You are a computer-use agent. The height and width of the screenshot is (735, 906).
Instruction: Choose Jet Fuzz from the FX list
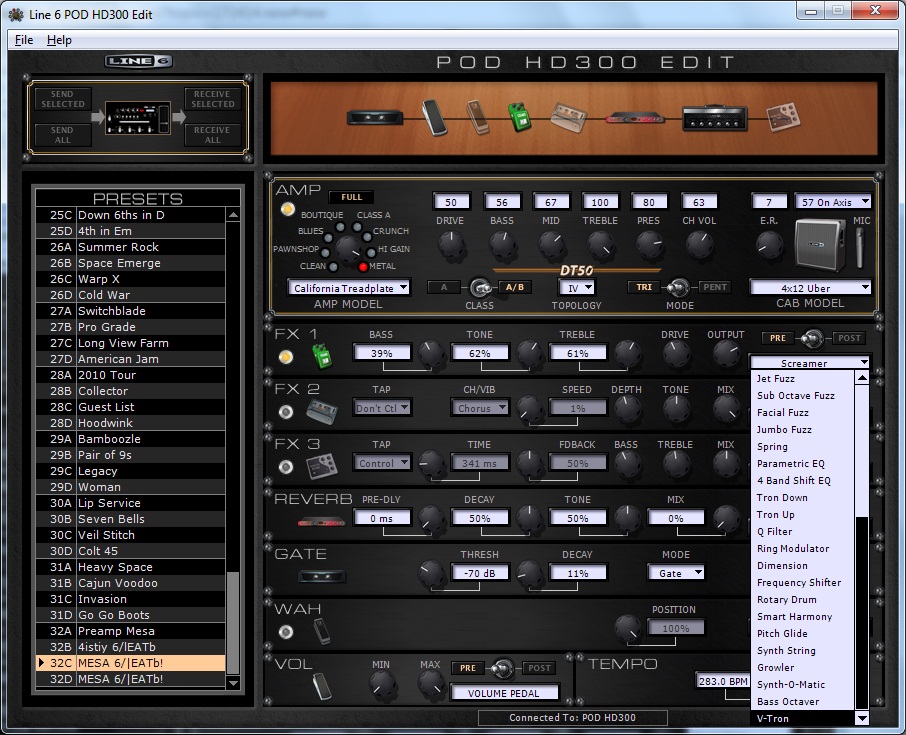point(802,378)
